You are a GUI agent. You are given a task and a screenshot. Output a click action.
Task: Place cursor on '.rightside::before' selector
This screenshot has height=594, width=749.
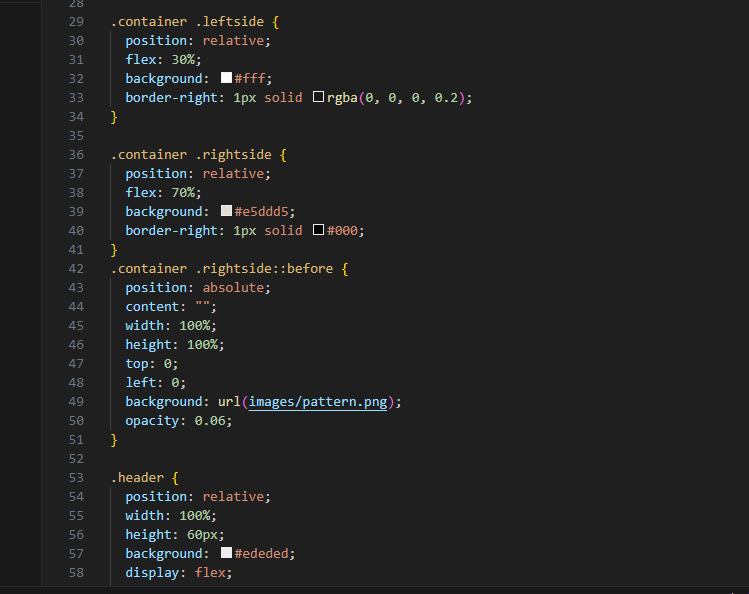[x=264, y=268]
